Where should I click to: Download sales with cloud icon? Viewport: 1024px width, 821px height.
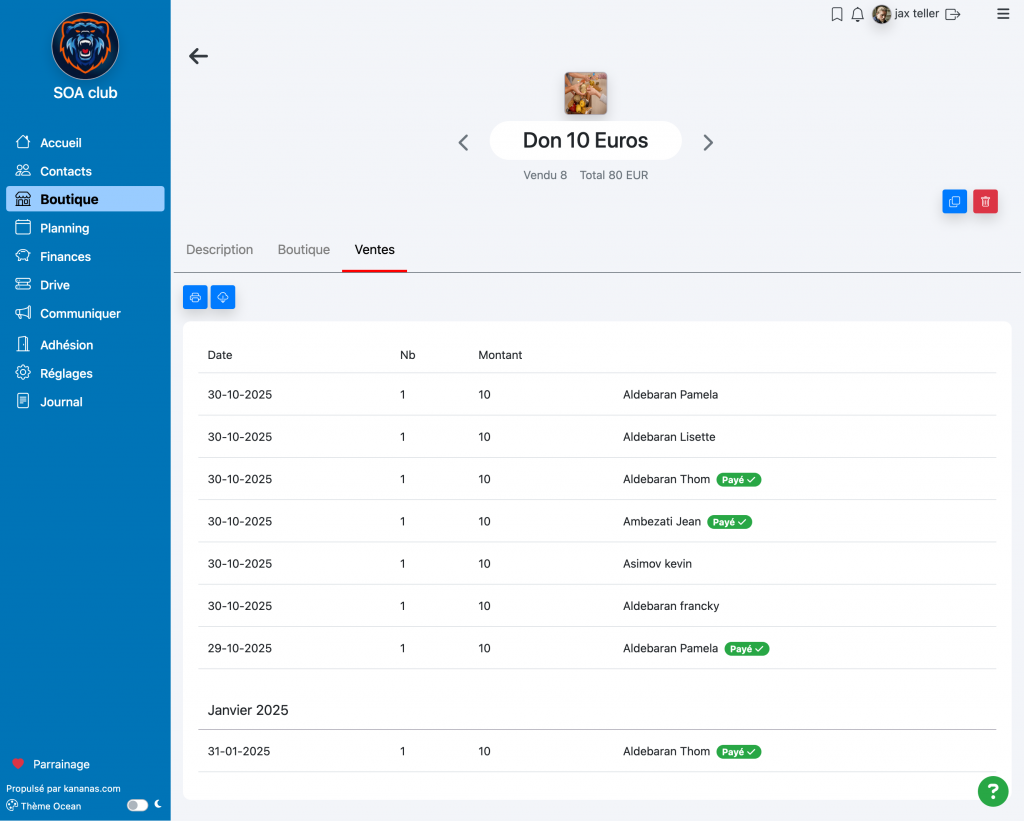[x=223, y=297]
